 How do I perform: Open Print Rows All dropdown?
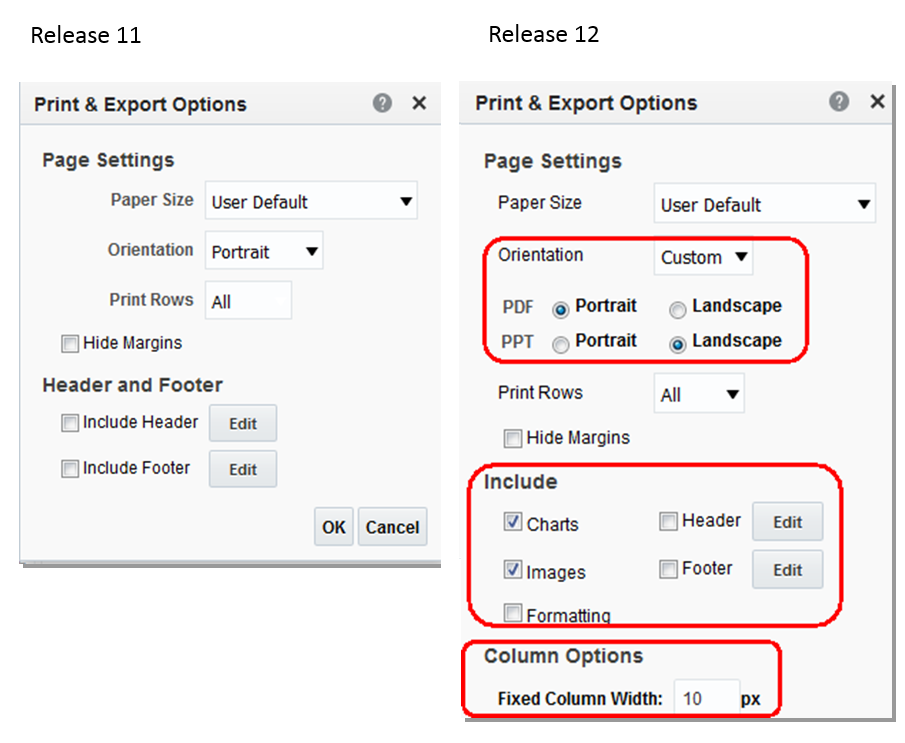click(699, 395)
